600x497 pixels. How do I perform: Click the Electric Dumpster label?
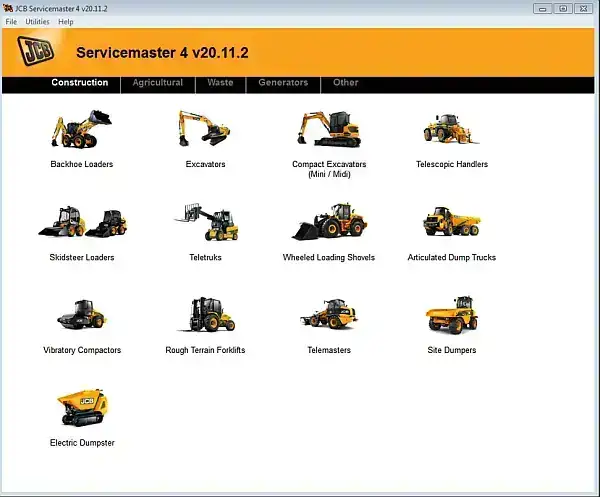tap(82, 443)
